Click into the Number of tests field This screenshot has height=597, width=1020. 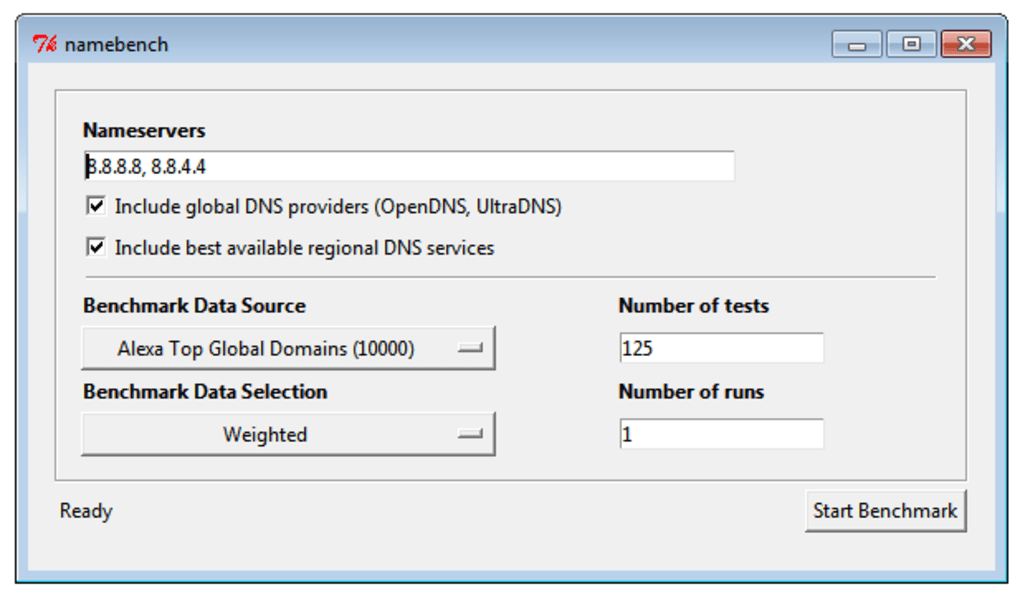pos(721,348)
